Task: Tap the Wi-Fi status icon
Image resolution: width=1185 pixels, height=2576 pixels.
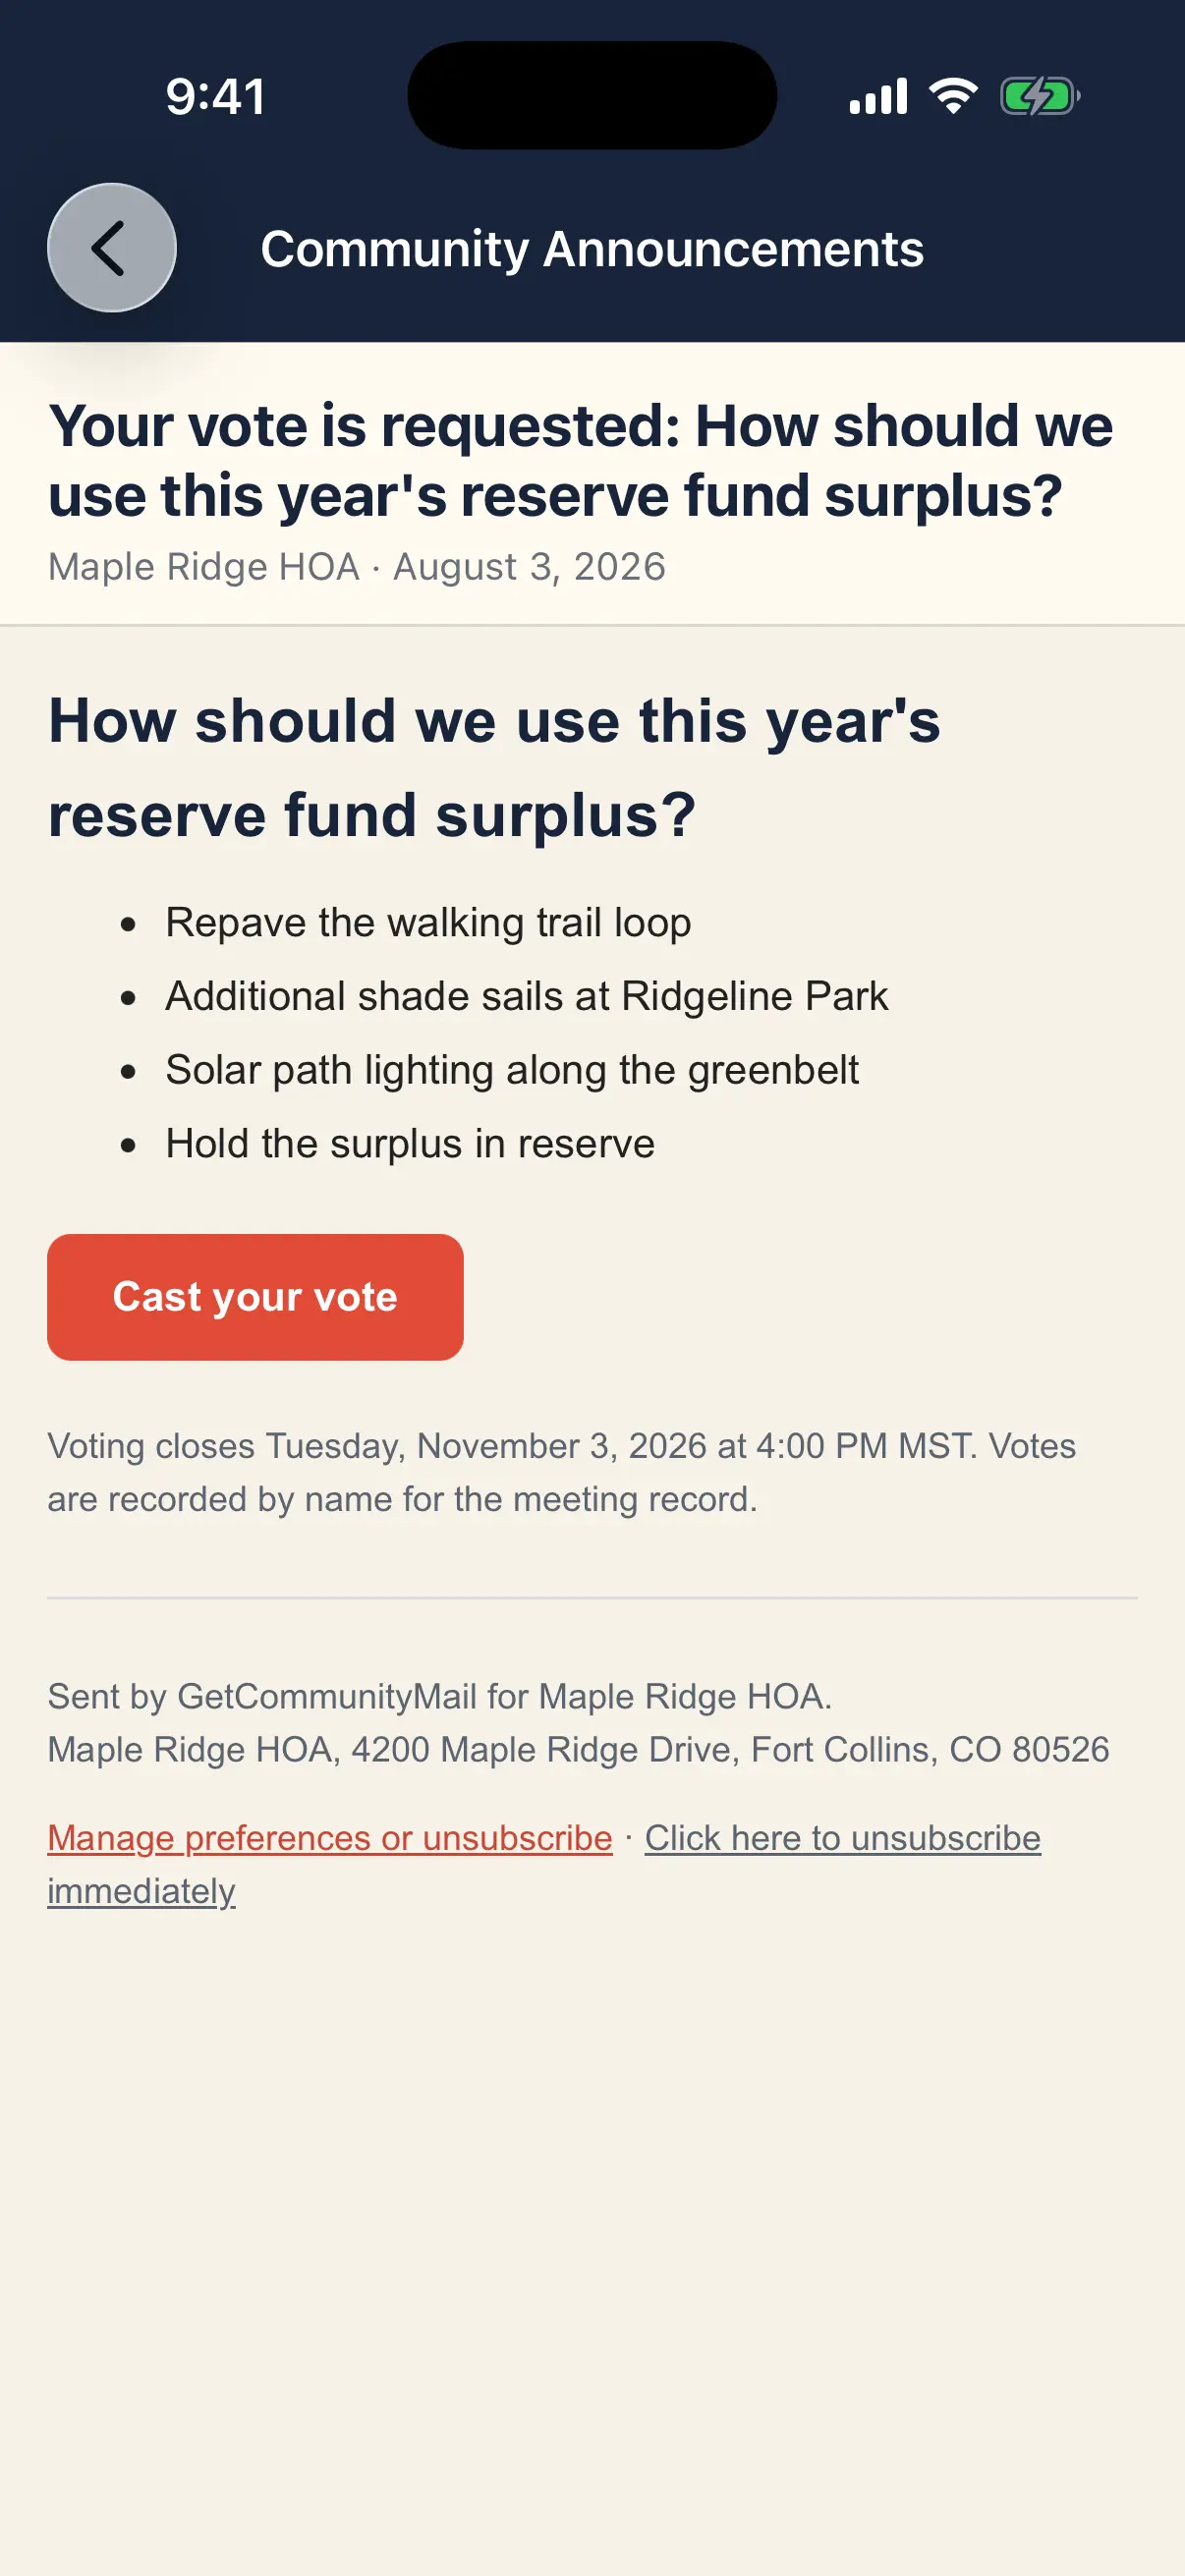Action: click(x=953, y=96)
